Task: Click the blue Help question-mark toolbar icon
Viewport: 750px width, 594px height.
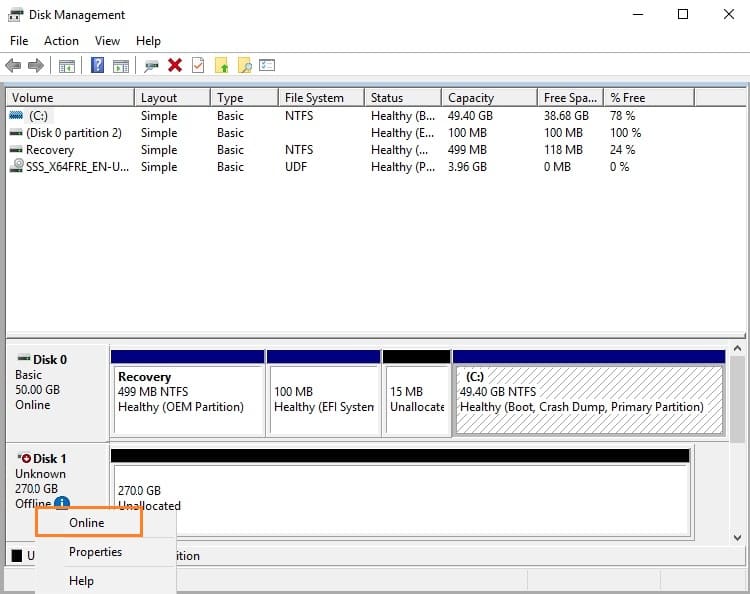Action: [98, 66]
